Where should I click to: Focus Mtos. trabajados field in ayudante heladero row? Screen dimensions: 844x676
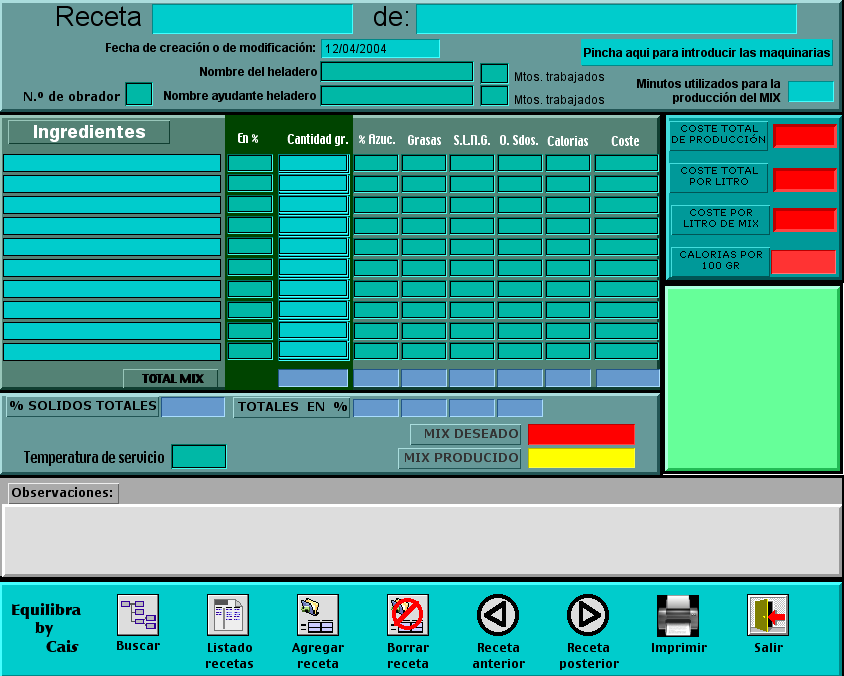pyautogui.click(x=494, y=96)
